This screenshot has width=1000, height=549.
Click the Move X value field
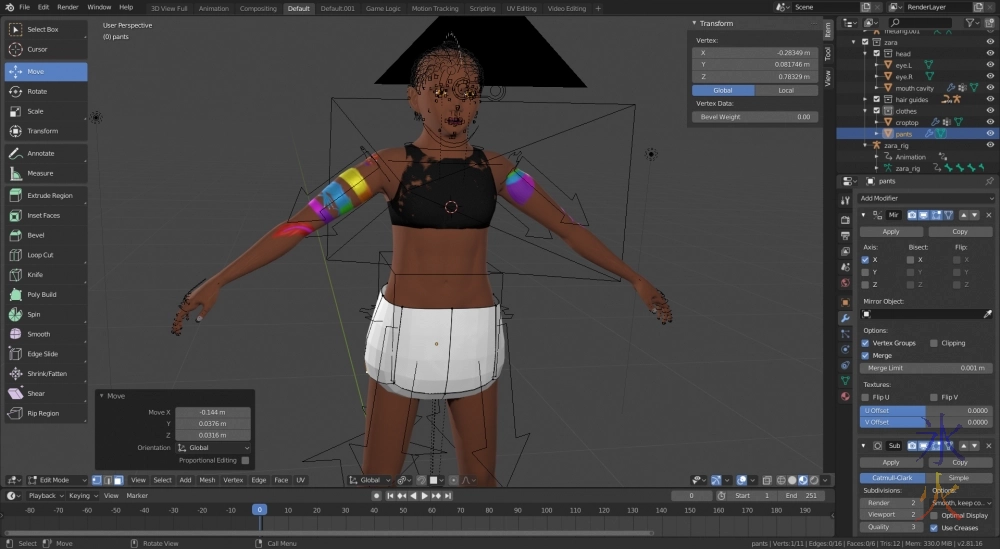tap(212, 412)
